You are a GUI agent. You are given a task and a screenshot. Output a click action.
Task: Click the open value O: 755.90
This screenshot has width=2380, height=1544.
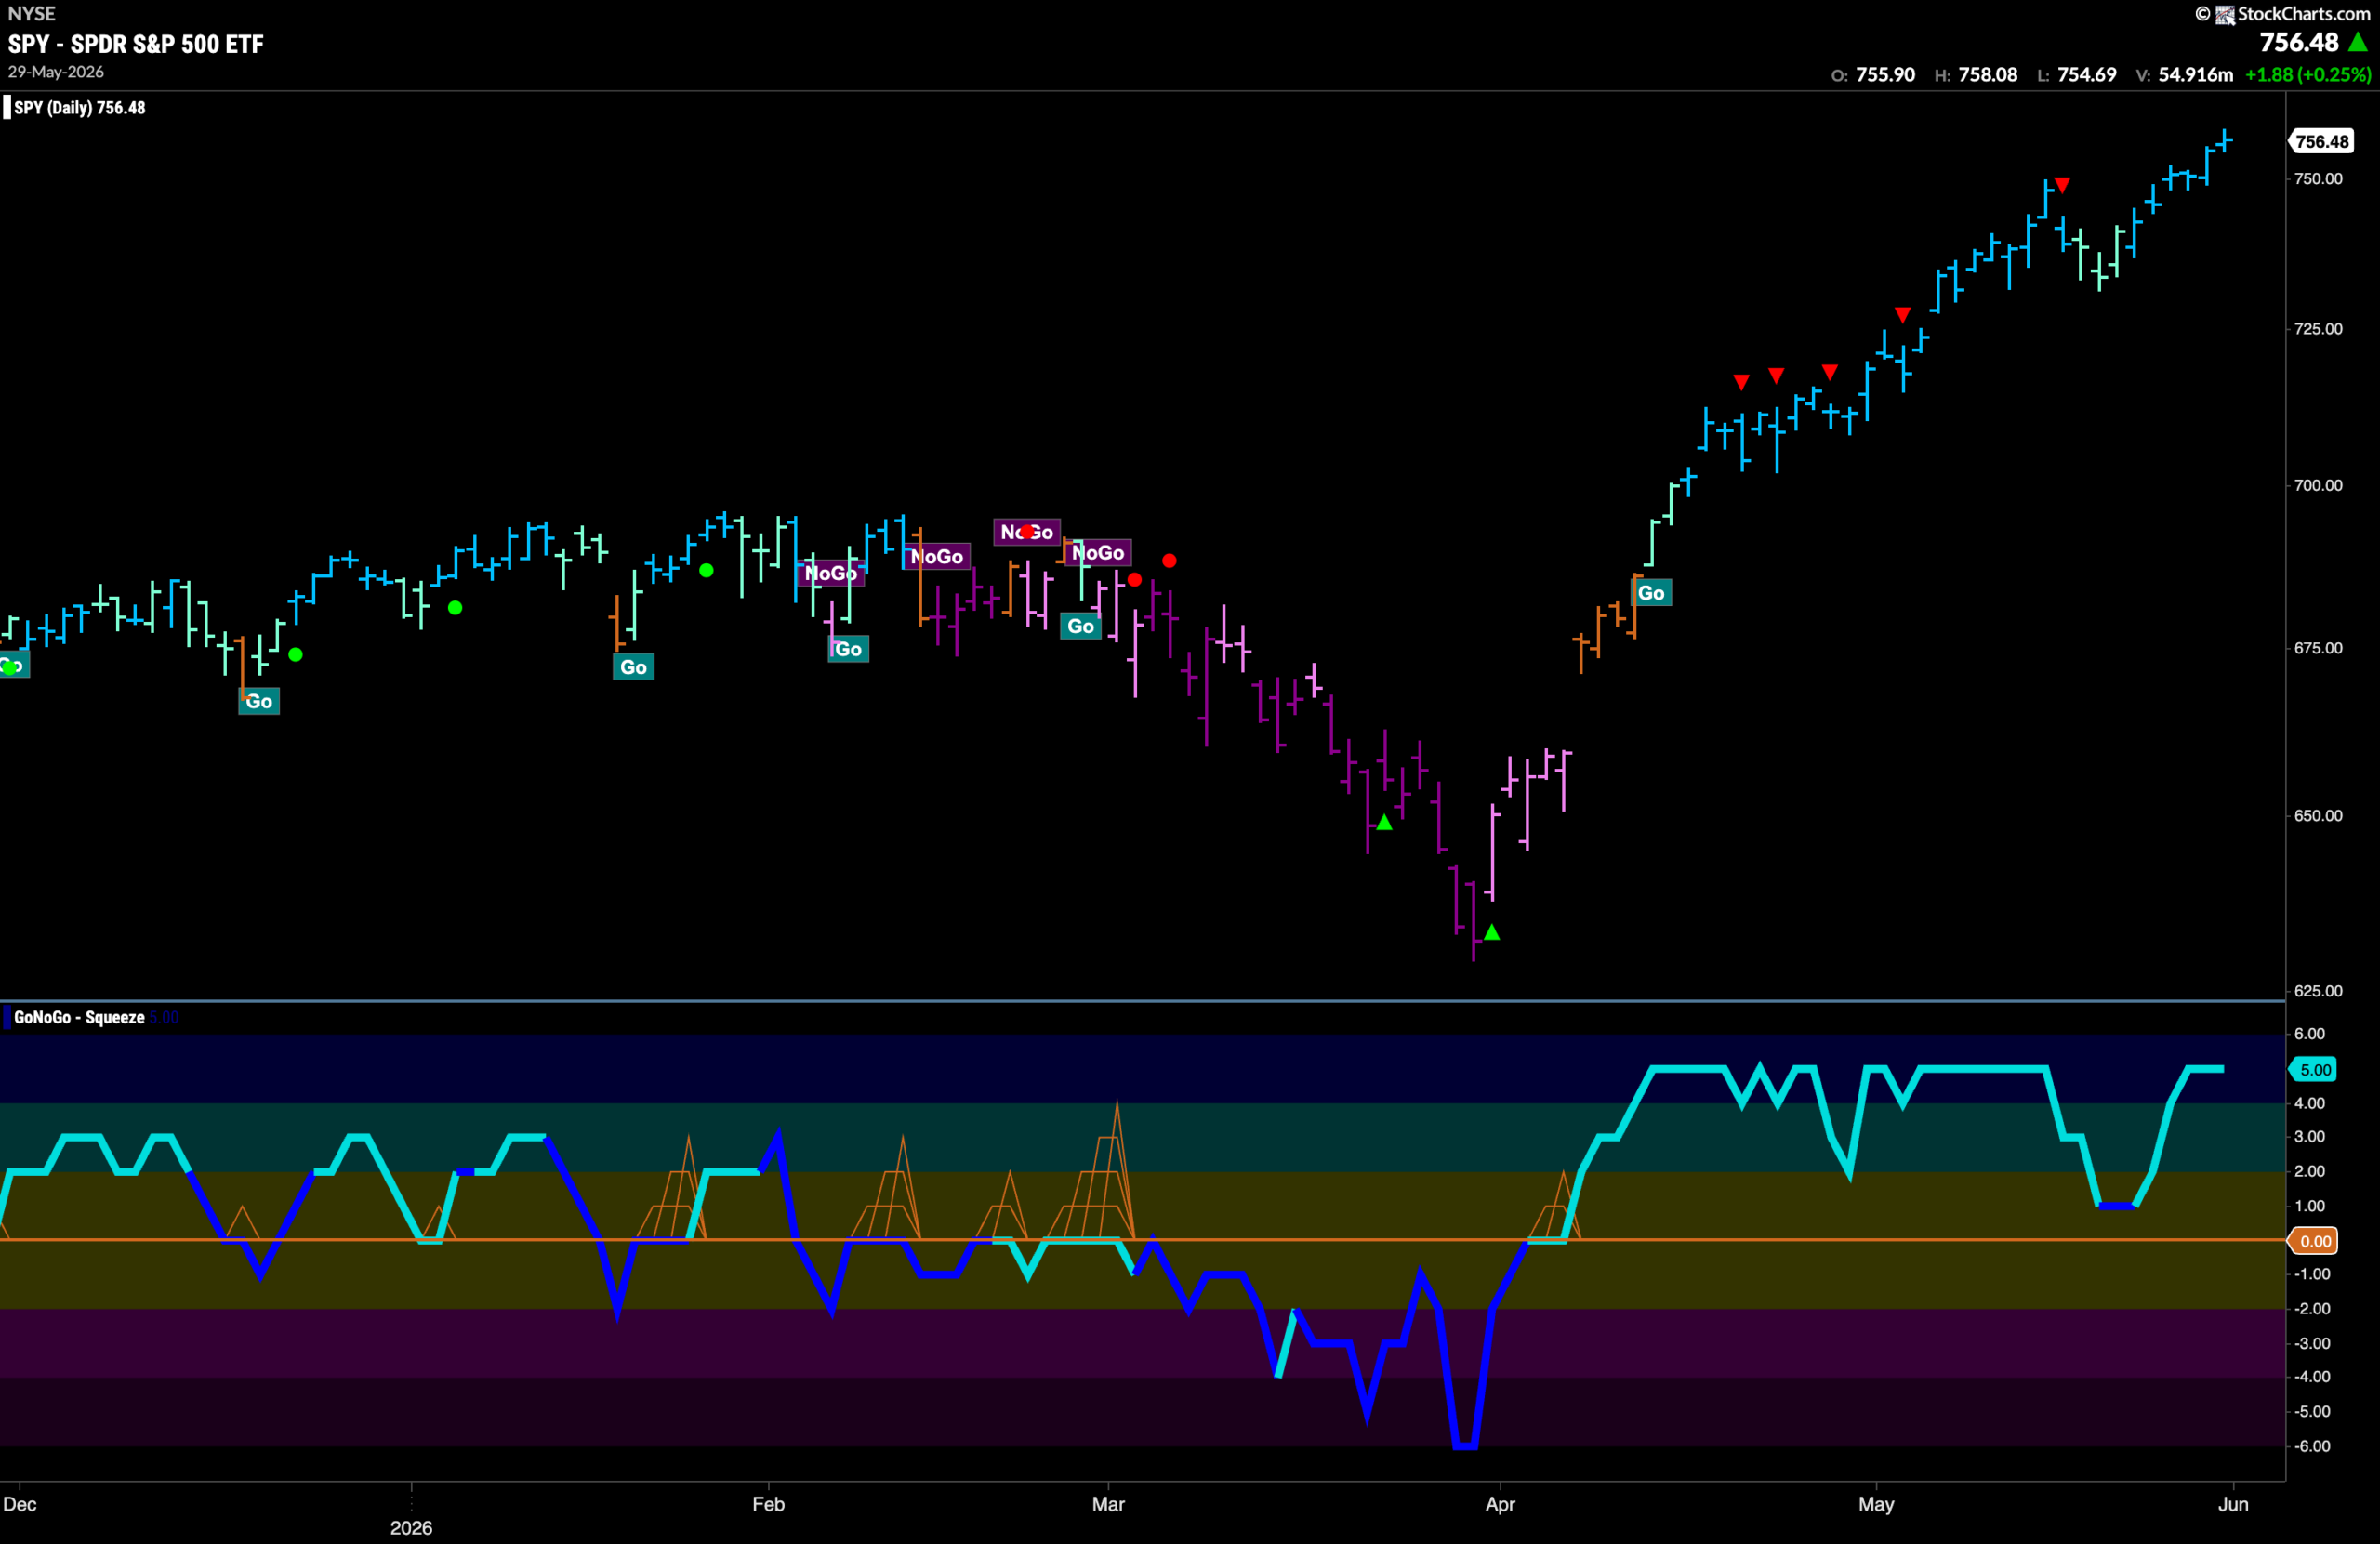click(x=1873, y=75)
